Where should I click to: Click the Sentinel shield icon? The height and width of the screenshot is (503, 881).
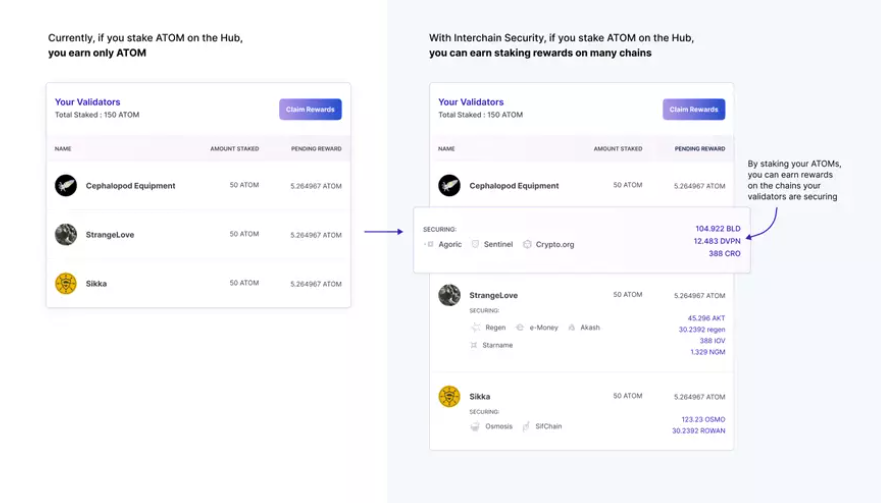tap(476, 244)
